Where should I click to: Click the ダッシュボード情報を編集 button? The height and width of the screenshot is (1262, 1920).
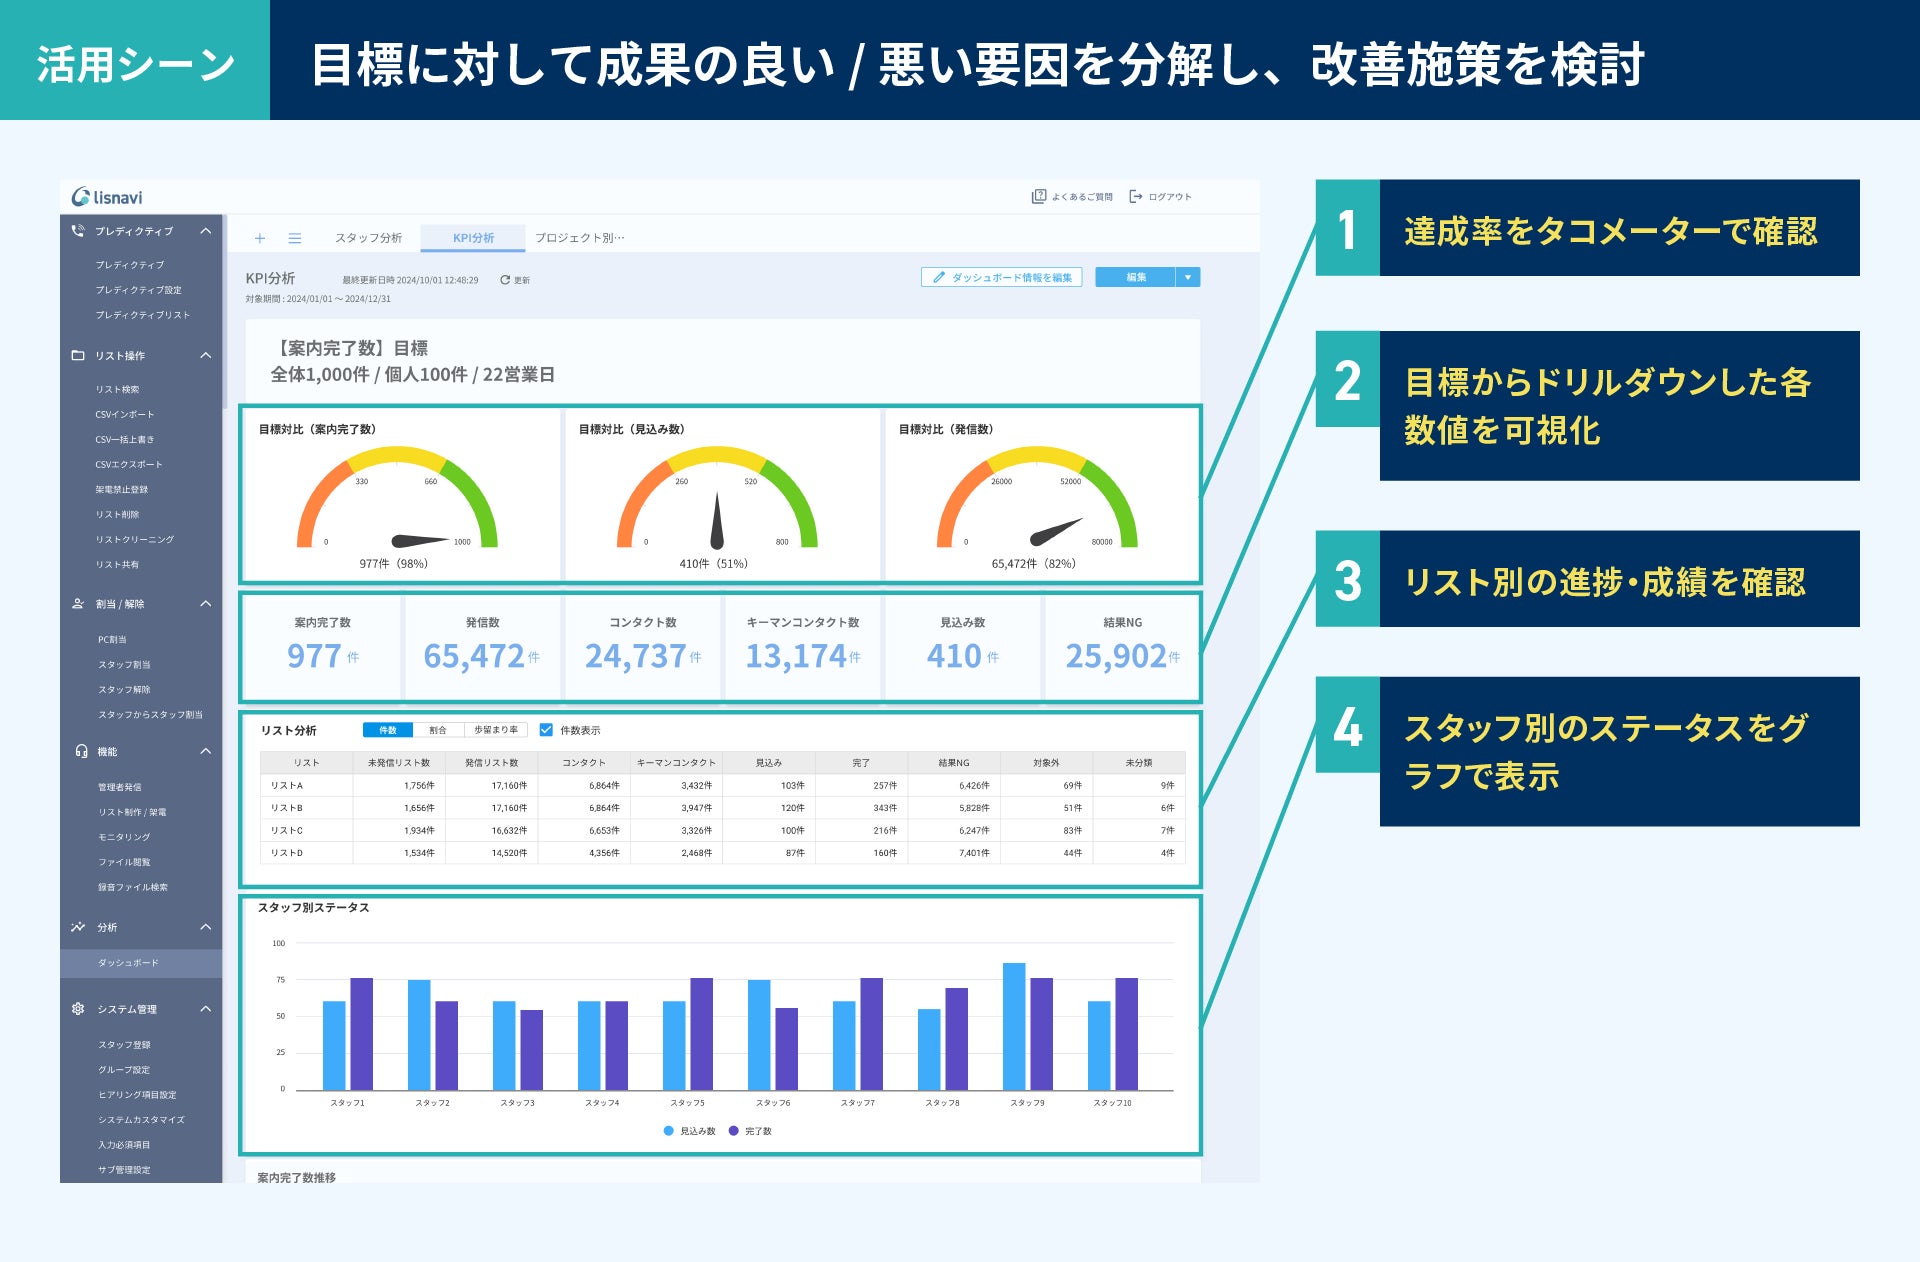[1002, 277]
